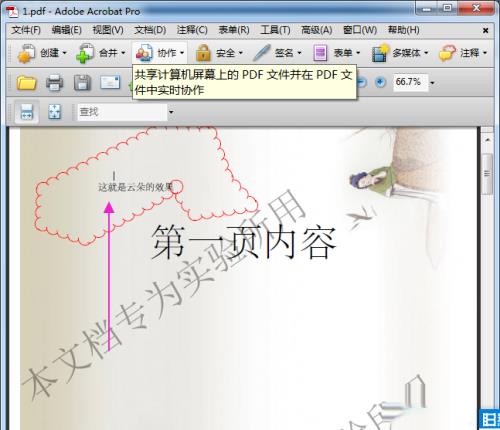Image resolution: width=500 pixels, height=430 pixels.
Task: Open the Tools (工具) menu
Action: tap(275, 30)
